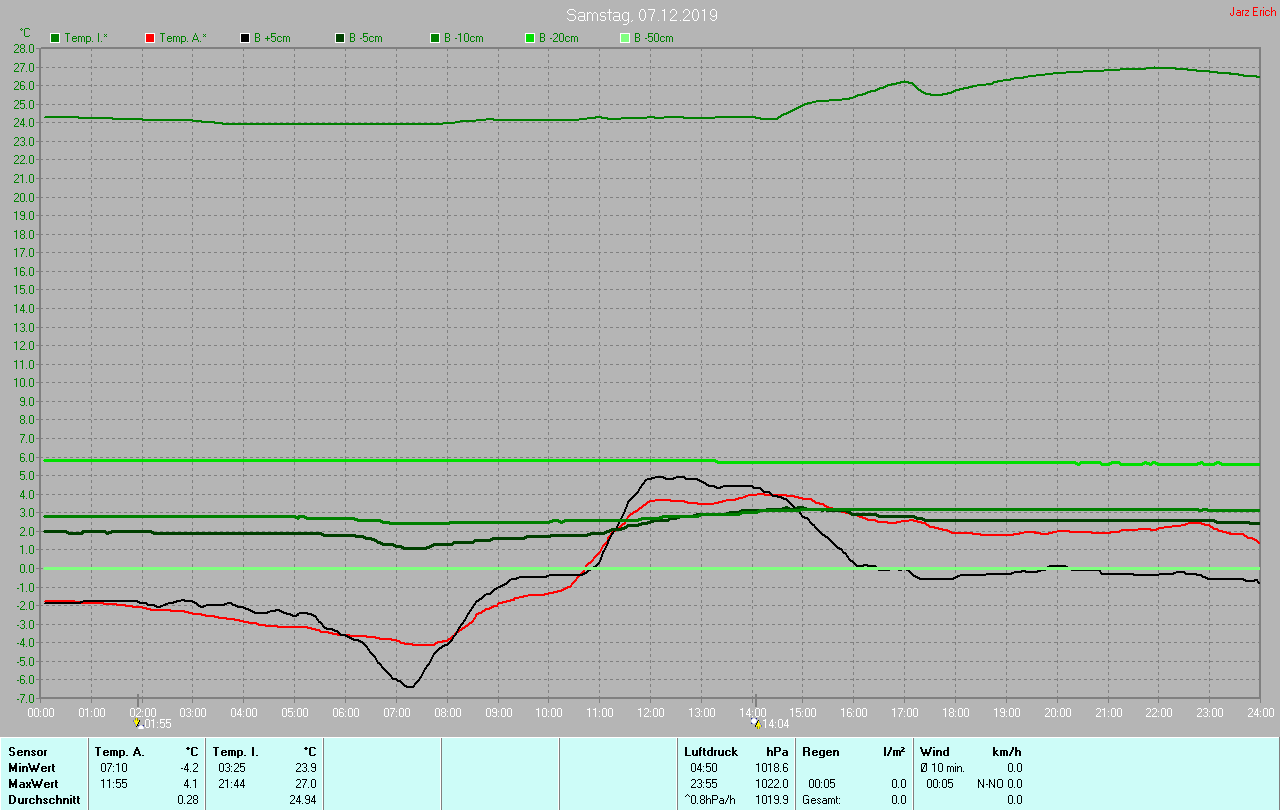
Task: Click the '01:55' marker time label
Action: pos(158,723)
